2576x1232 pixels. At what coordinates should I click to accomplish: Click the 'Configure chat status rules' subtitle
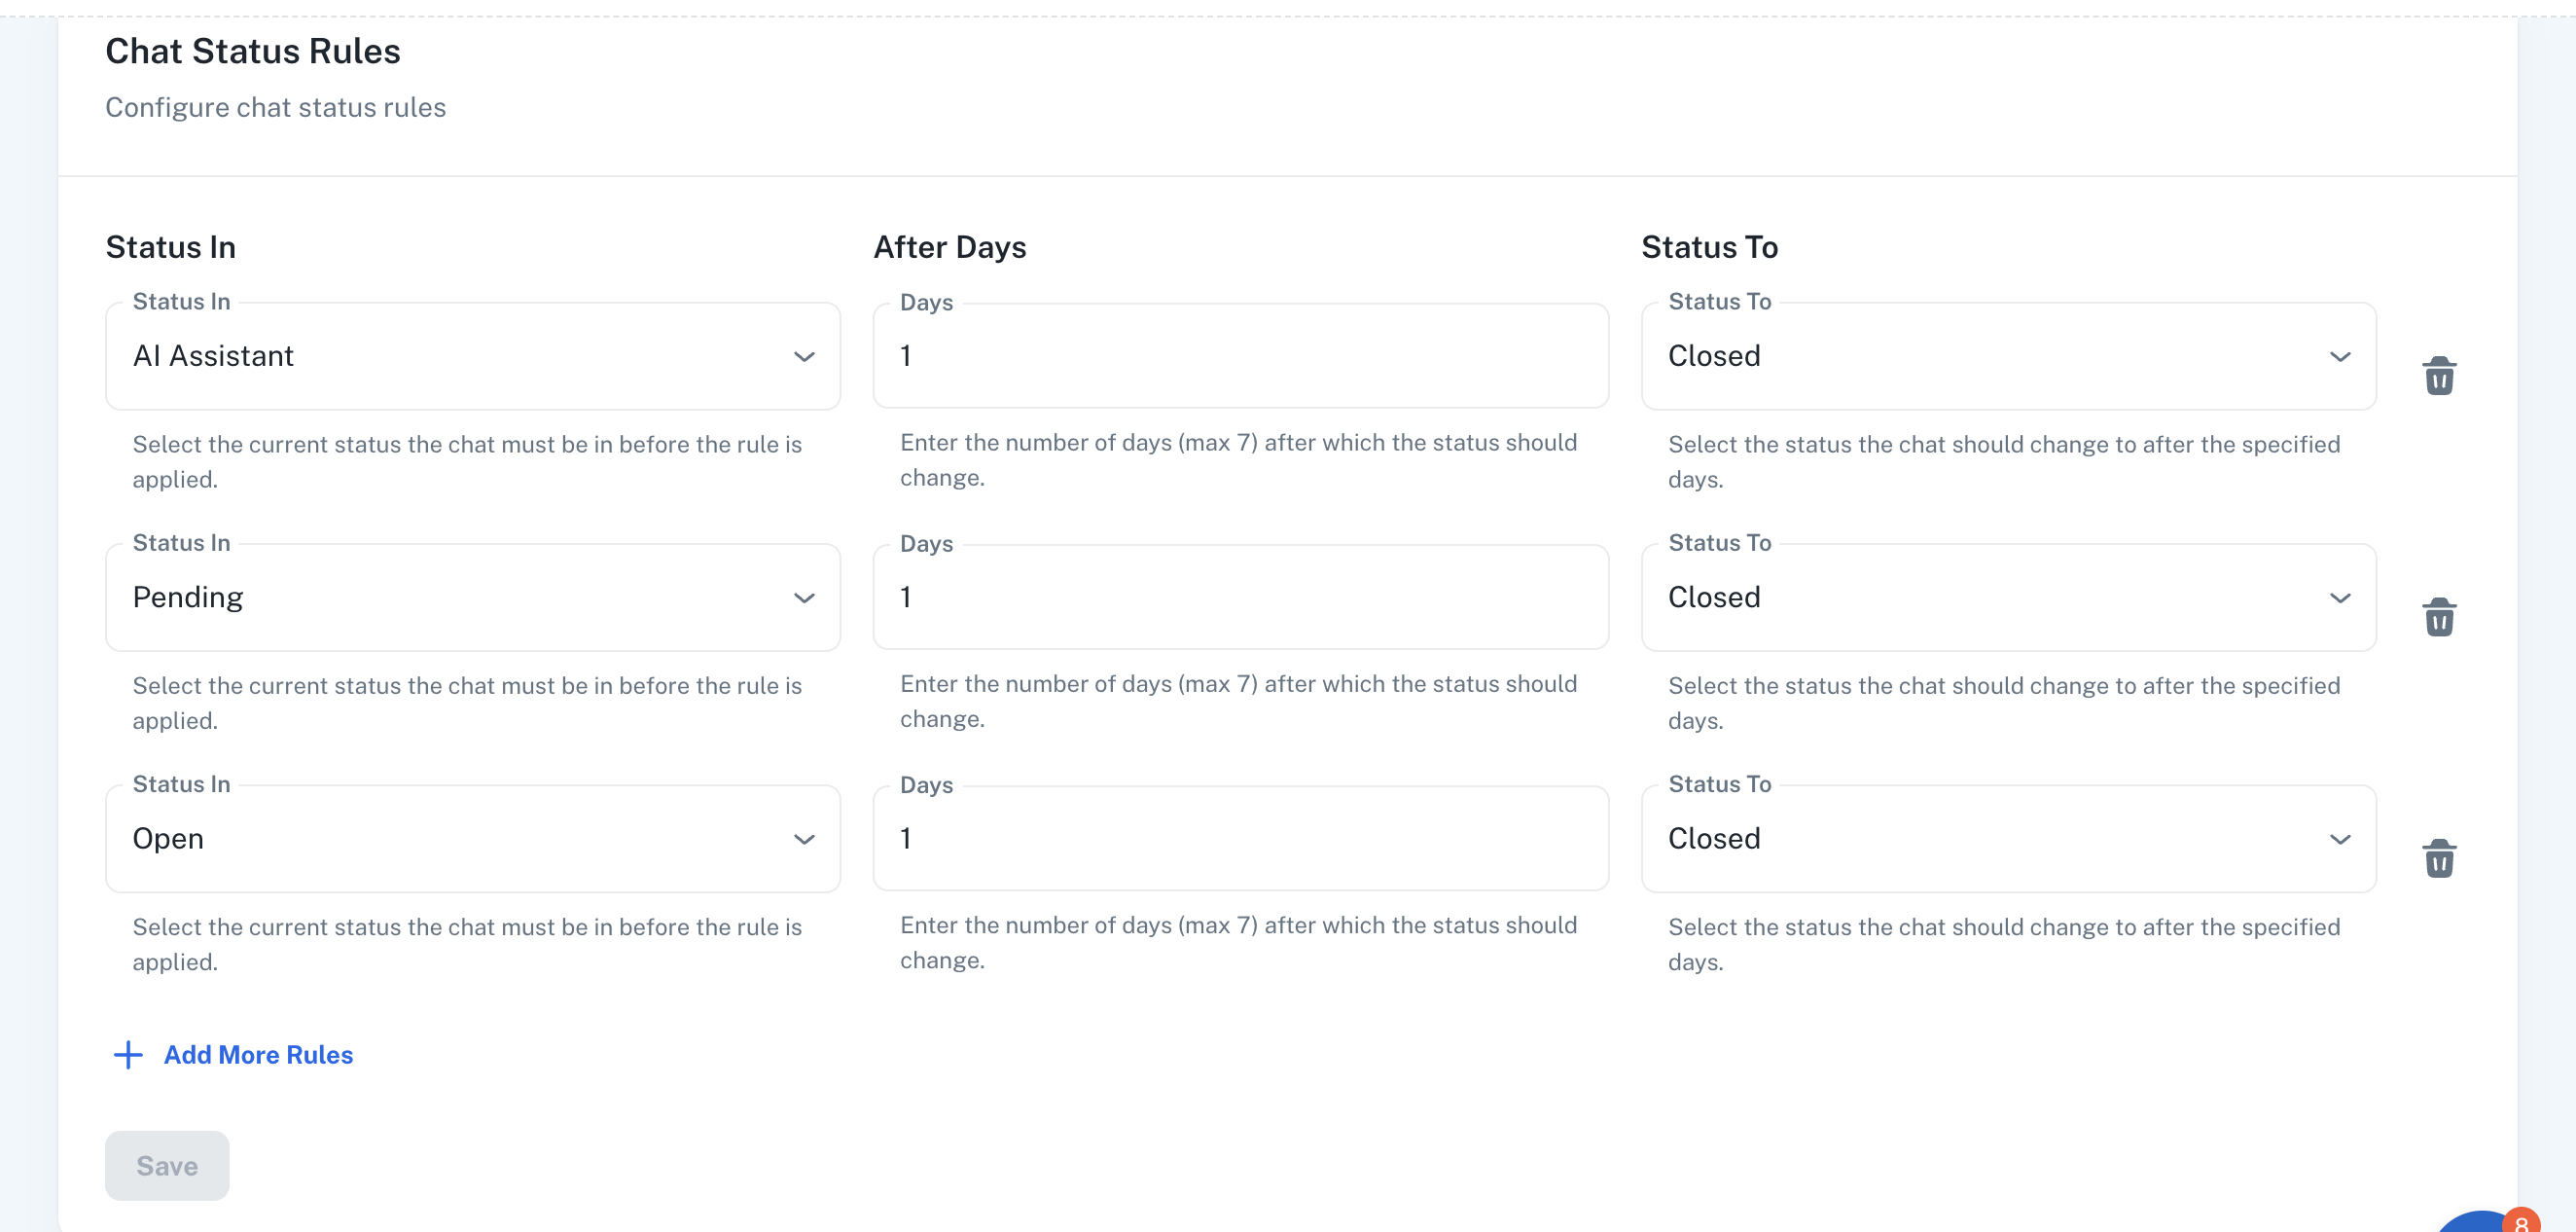[276, 107]
